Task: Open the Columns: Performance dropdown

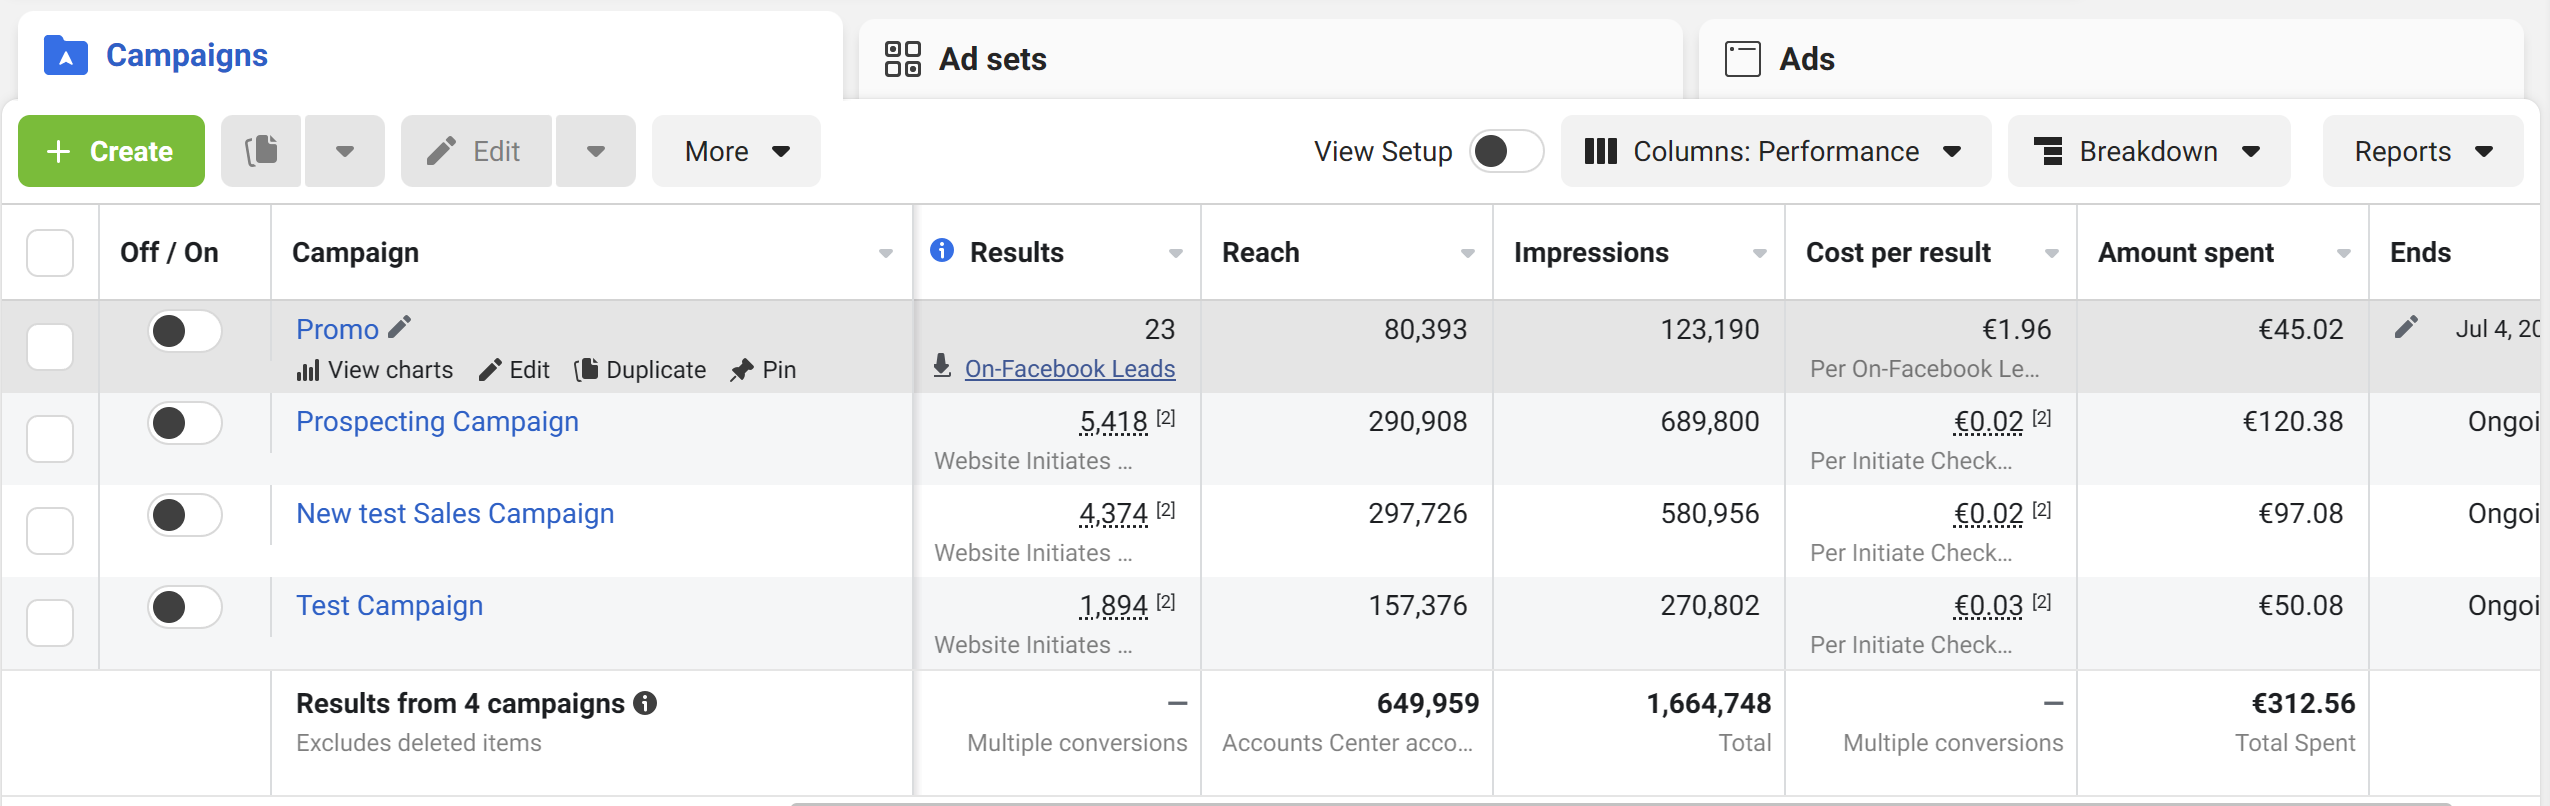Action: tap(1775, 151)
